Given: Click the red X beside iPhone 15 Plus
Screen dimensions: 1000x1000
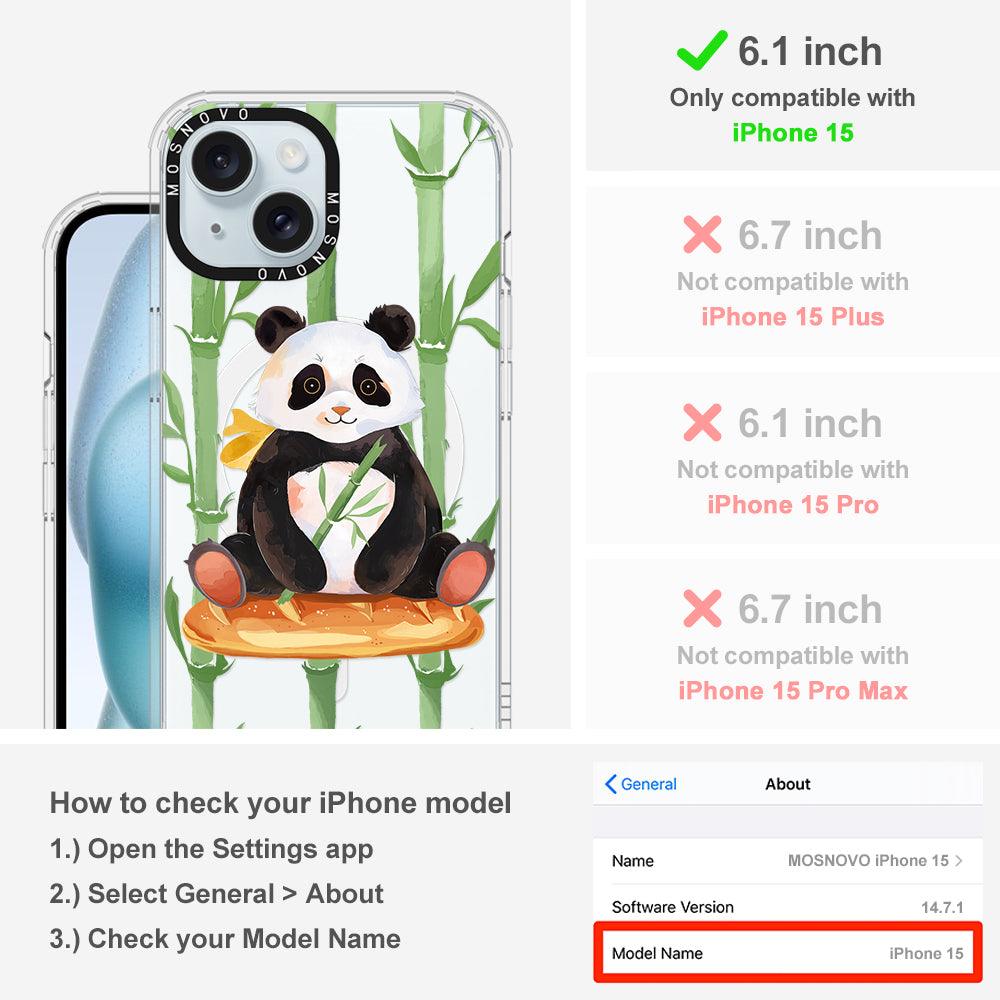Looking at the screenshot, I should point(702,235).
